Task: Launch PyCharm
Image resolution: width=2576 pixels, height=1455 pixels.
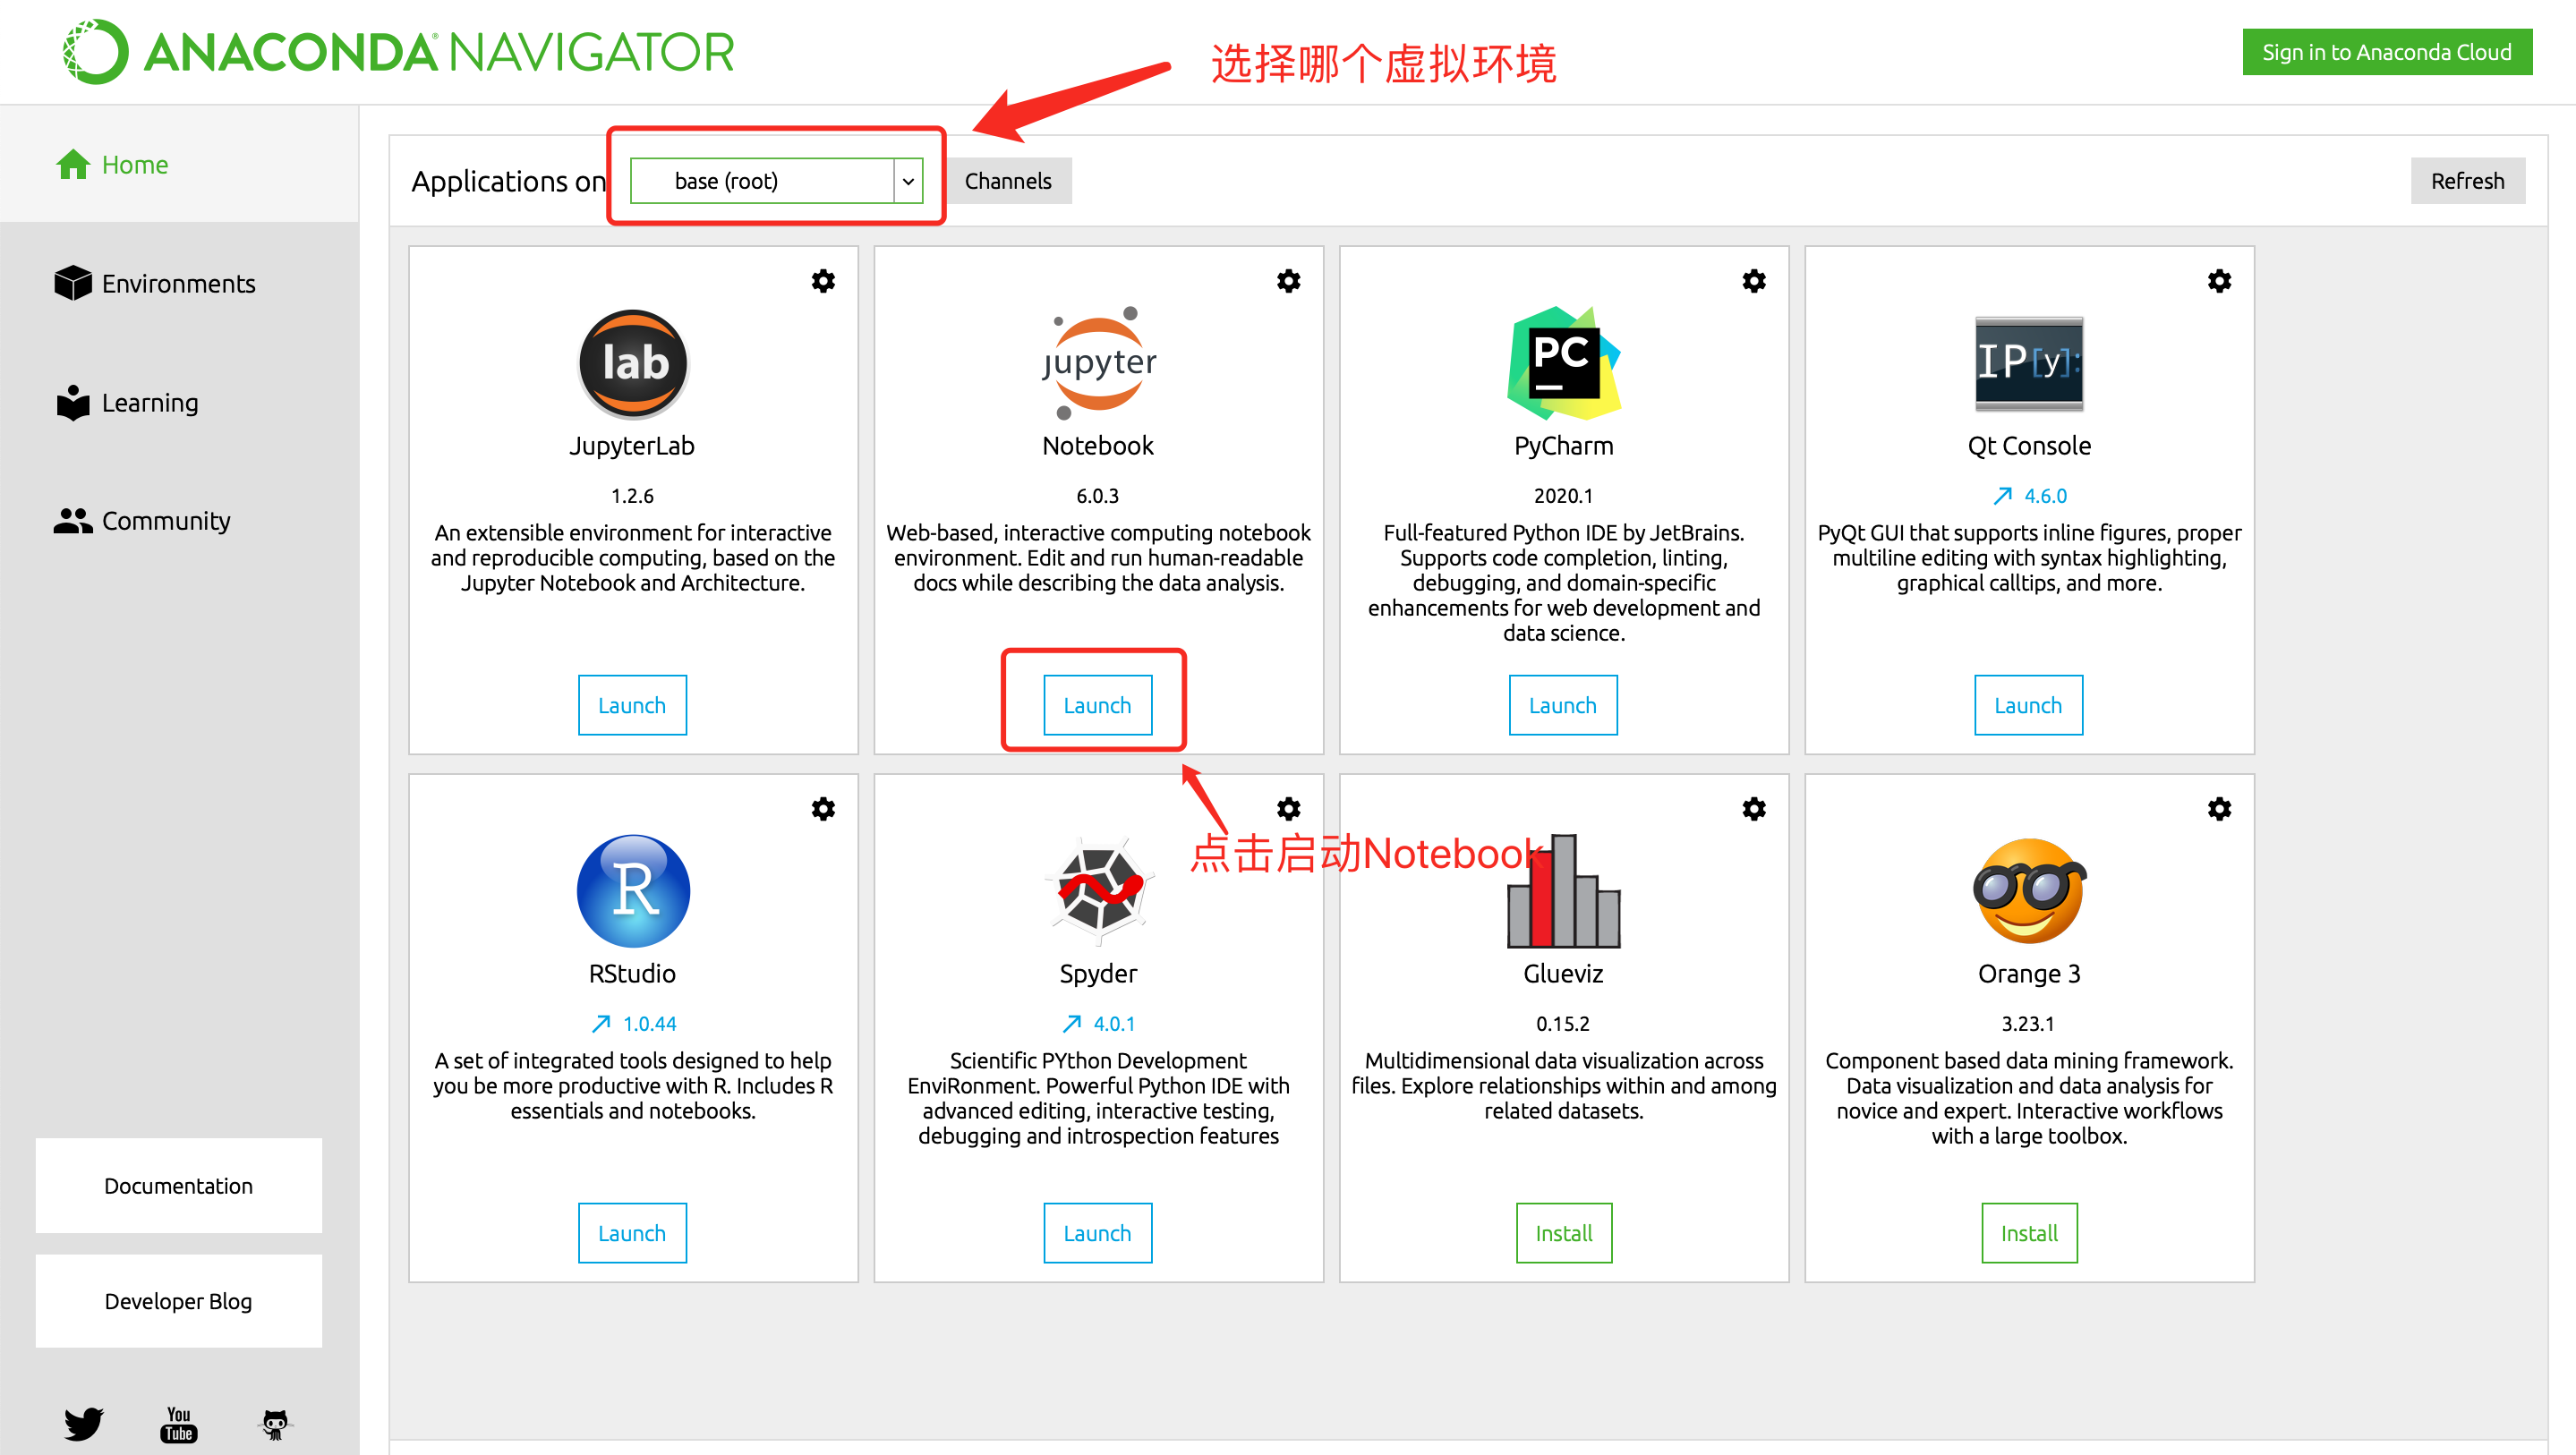Action: click(x=1563, y=705)
